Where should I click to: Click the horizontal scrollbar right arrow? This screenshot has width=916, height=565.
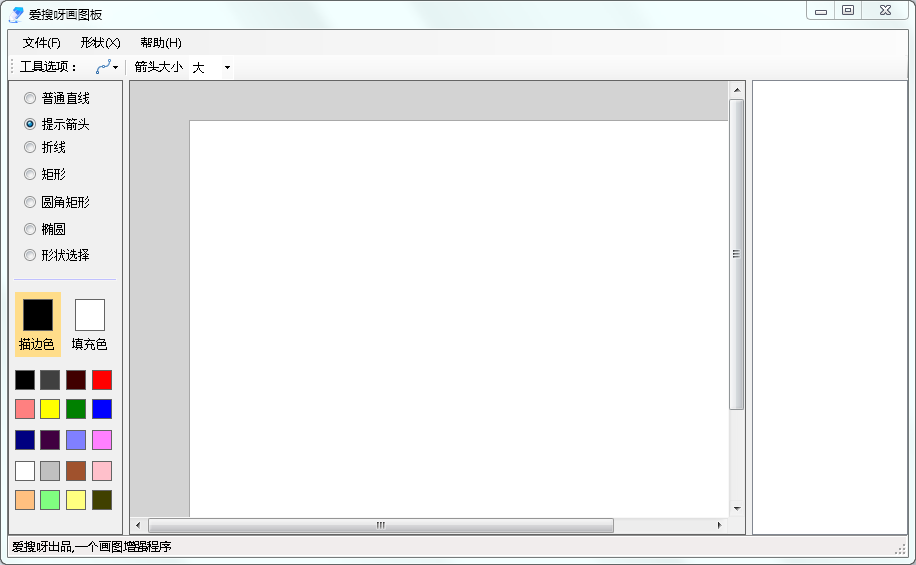point(720,525)
